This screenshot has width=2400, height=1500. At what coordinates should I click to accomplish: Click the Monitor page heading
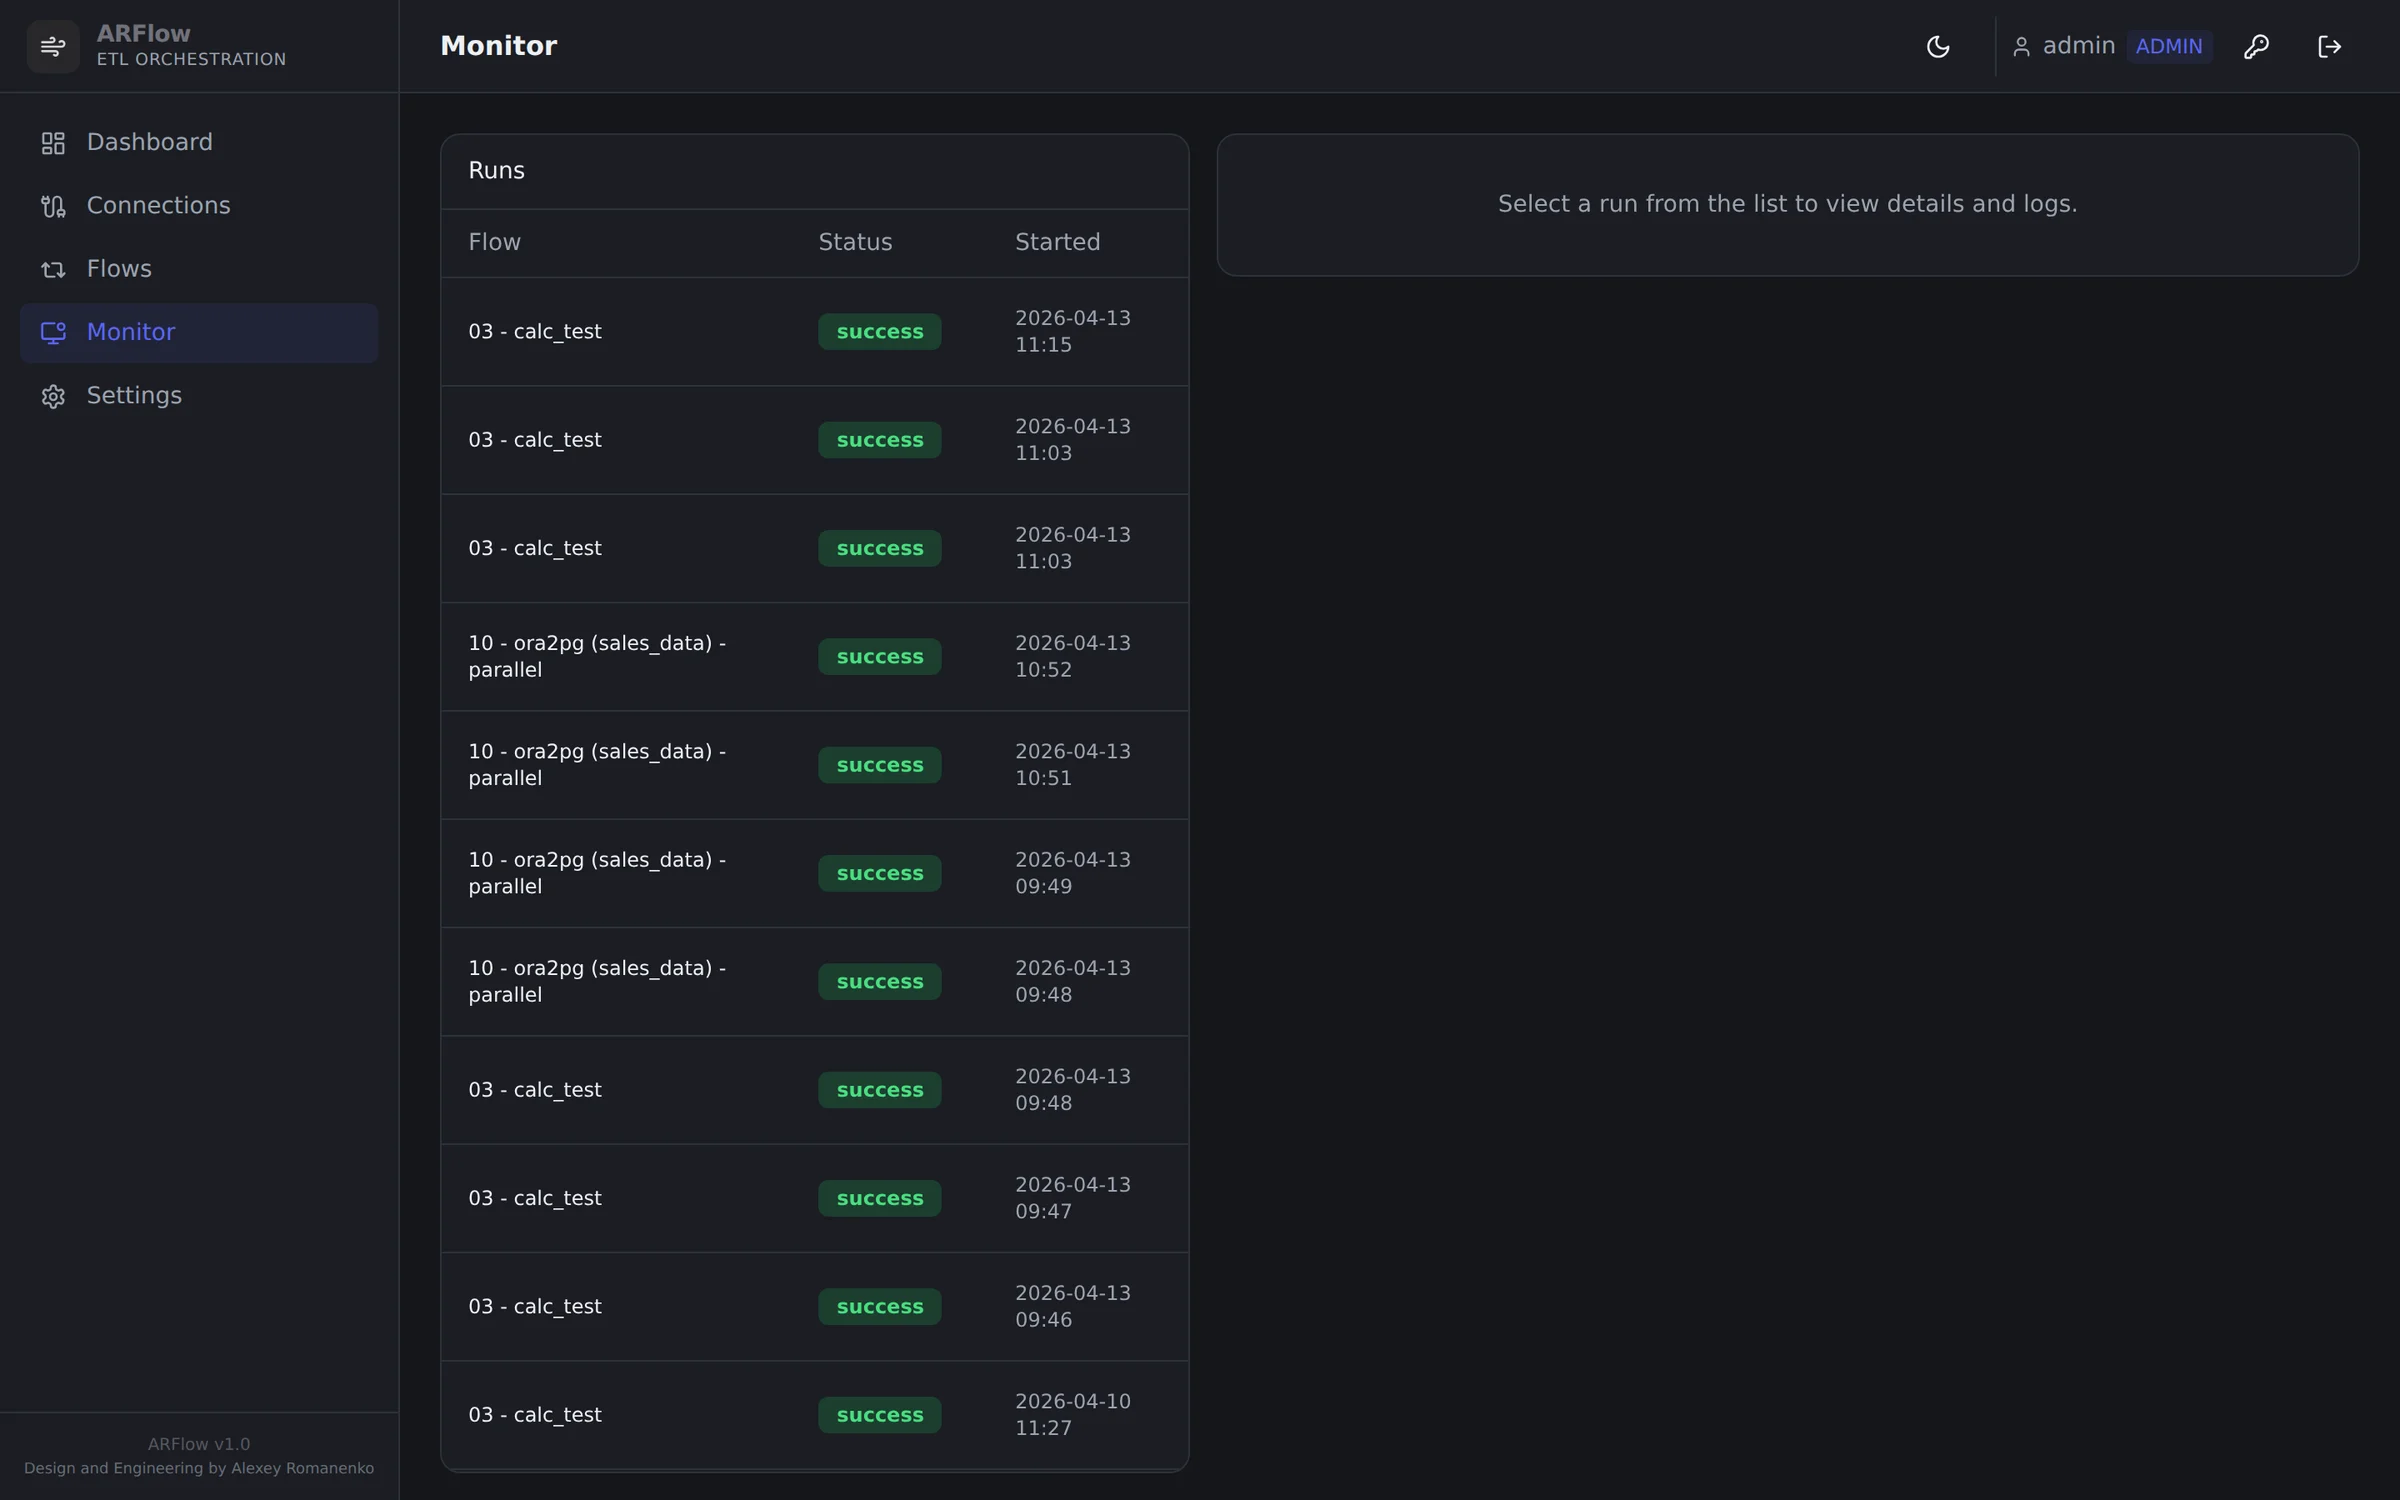(x=498, y=46)
